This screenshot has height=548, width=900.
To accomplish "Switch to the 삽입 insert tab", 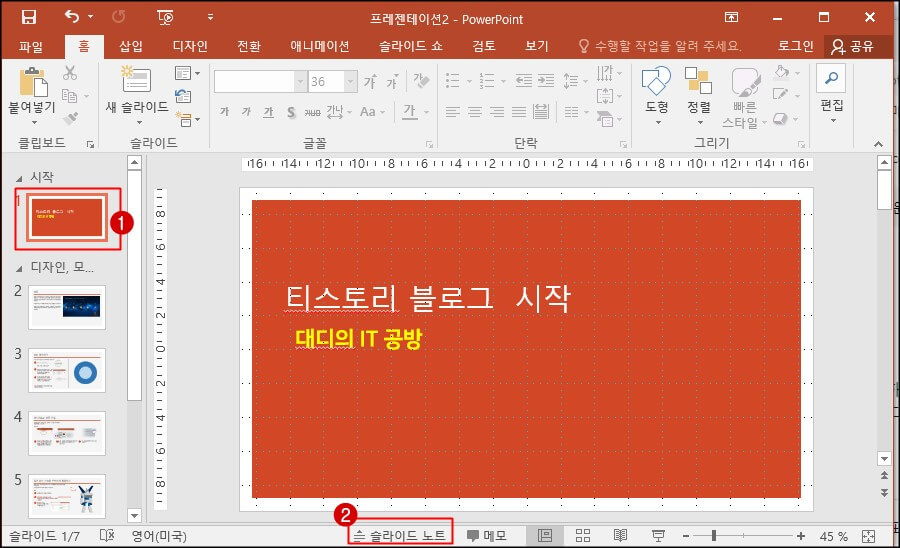I will pos(131,46).
